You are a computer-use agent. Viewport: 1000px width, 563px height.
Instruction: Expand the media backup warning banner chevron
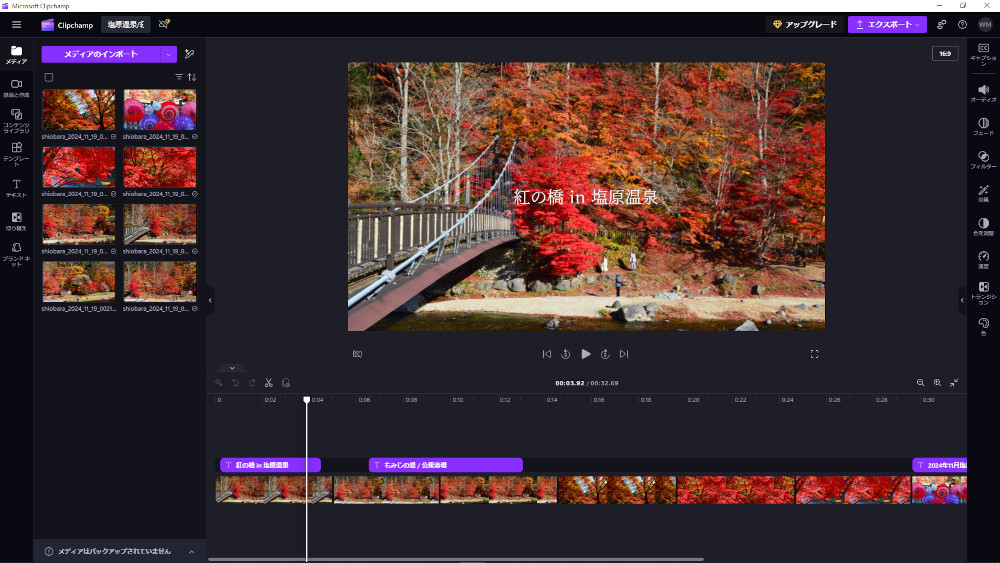(x=191, y=552)
